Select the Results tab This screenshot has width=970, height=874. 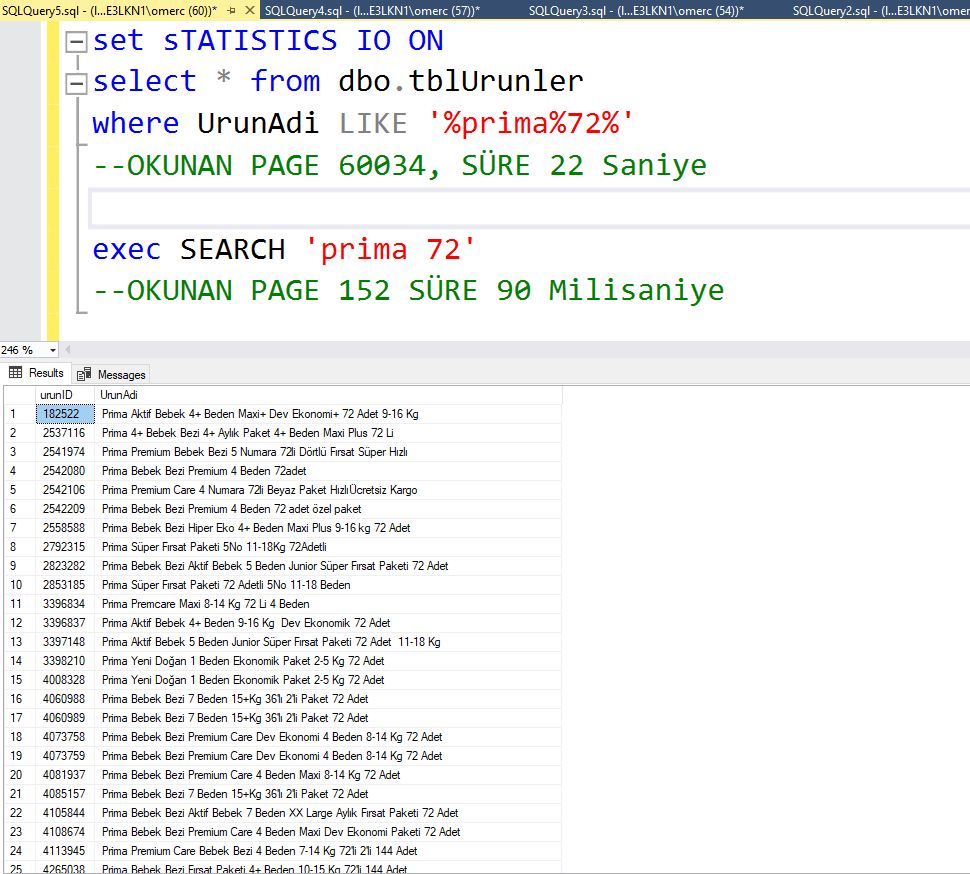(x=46, y=373)
